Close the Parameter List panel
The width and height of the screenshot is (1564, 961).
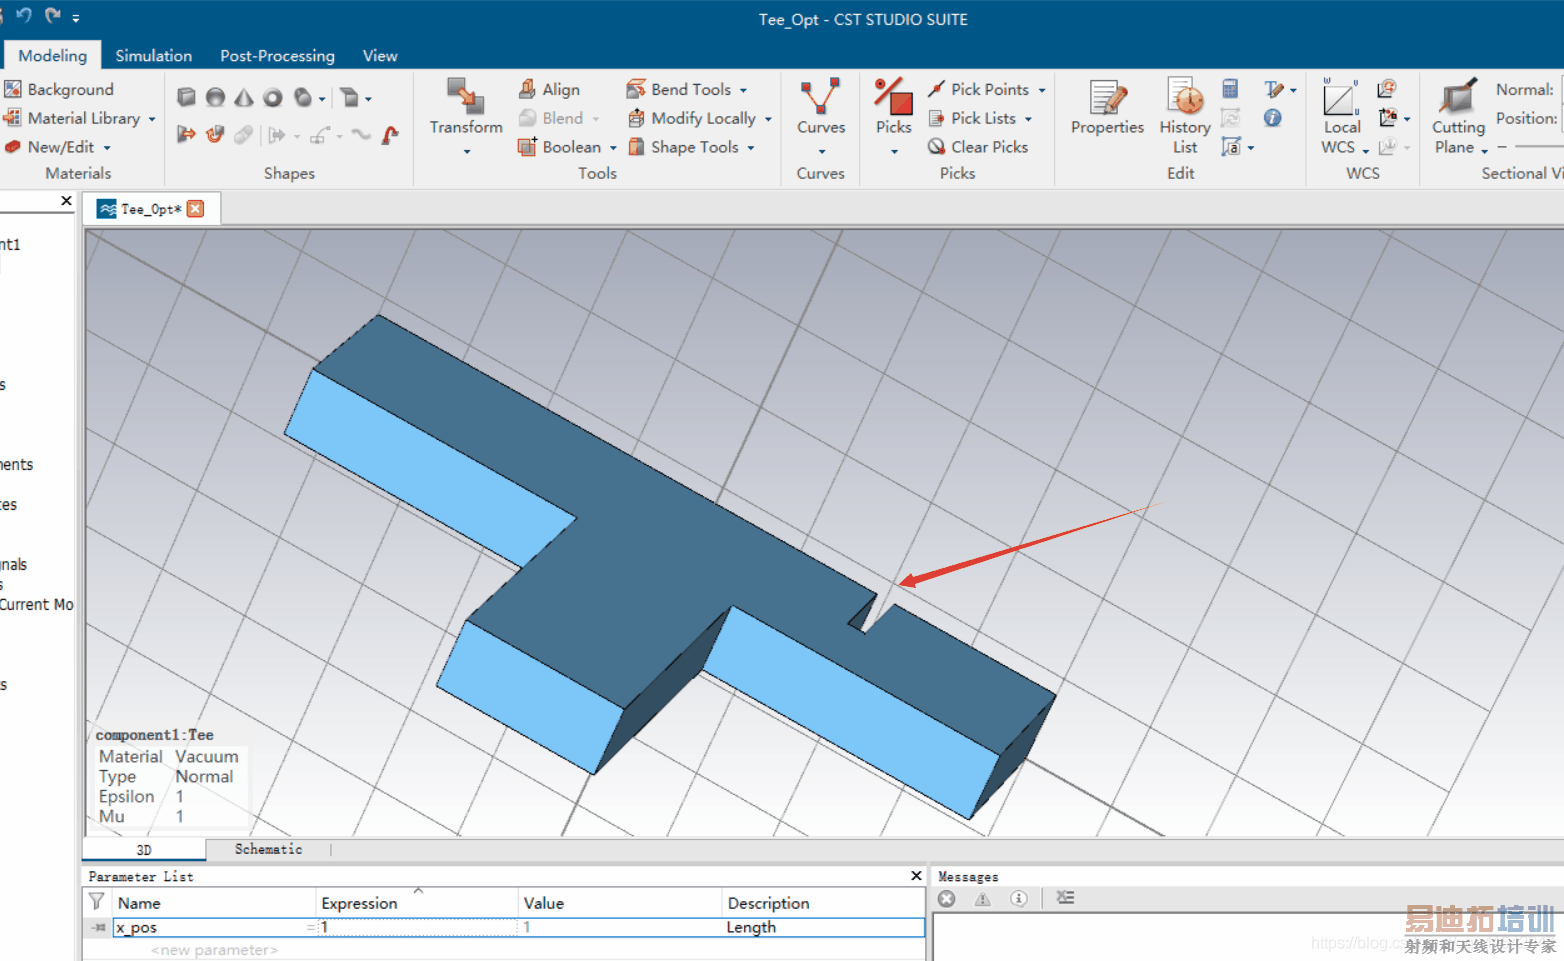(916, 876)
